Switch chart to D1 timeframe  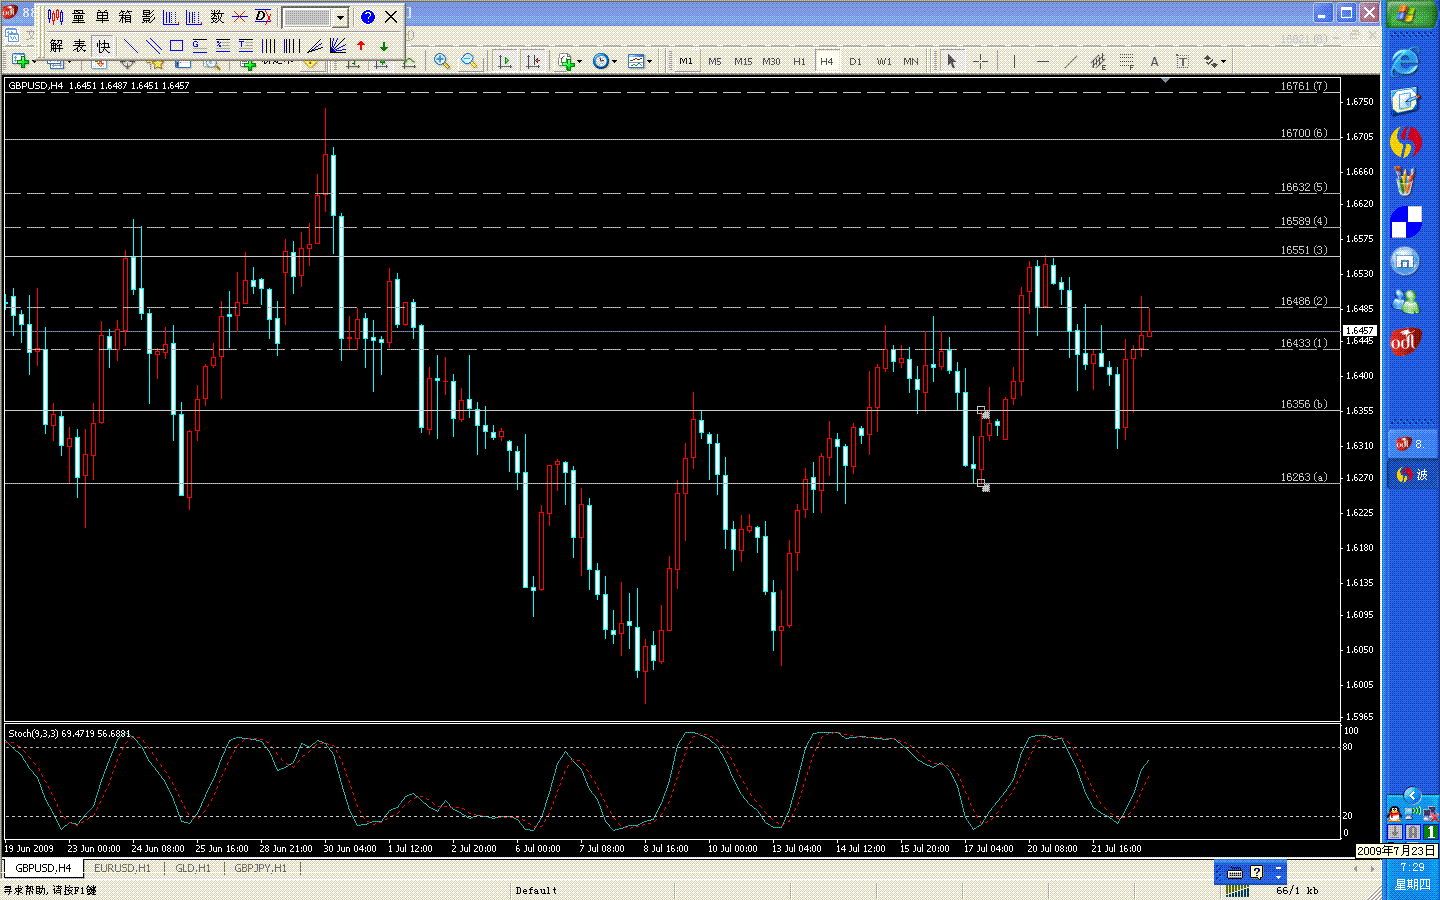pos(855,61)
